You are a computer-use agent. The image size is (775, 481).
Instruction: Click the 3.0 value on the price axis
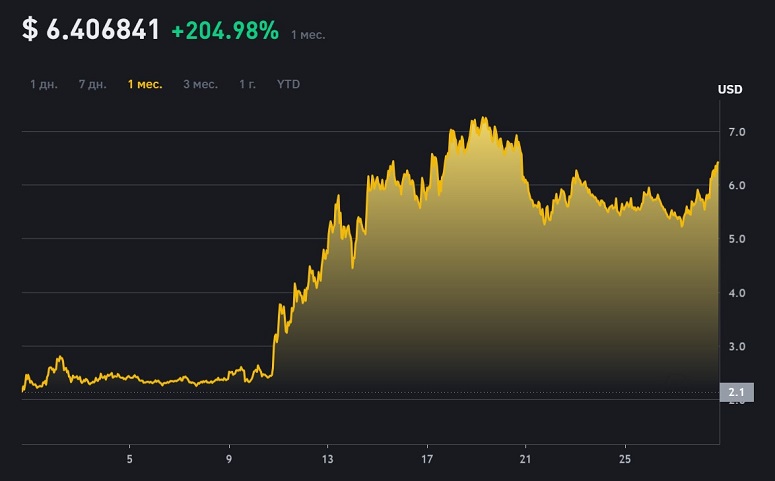736,347
